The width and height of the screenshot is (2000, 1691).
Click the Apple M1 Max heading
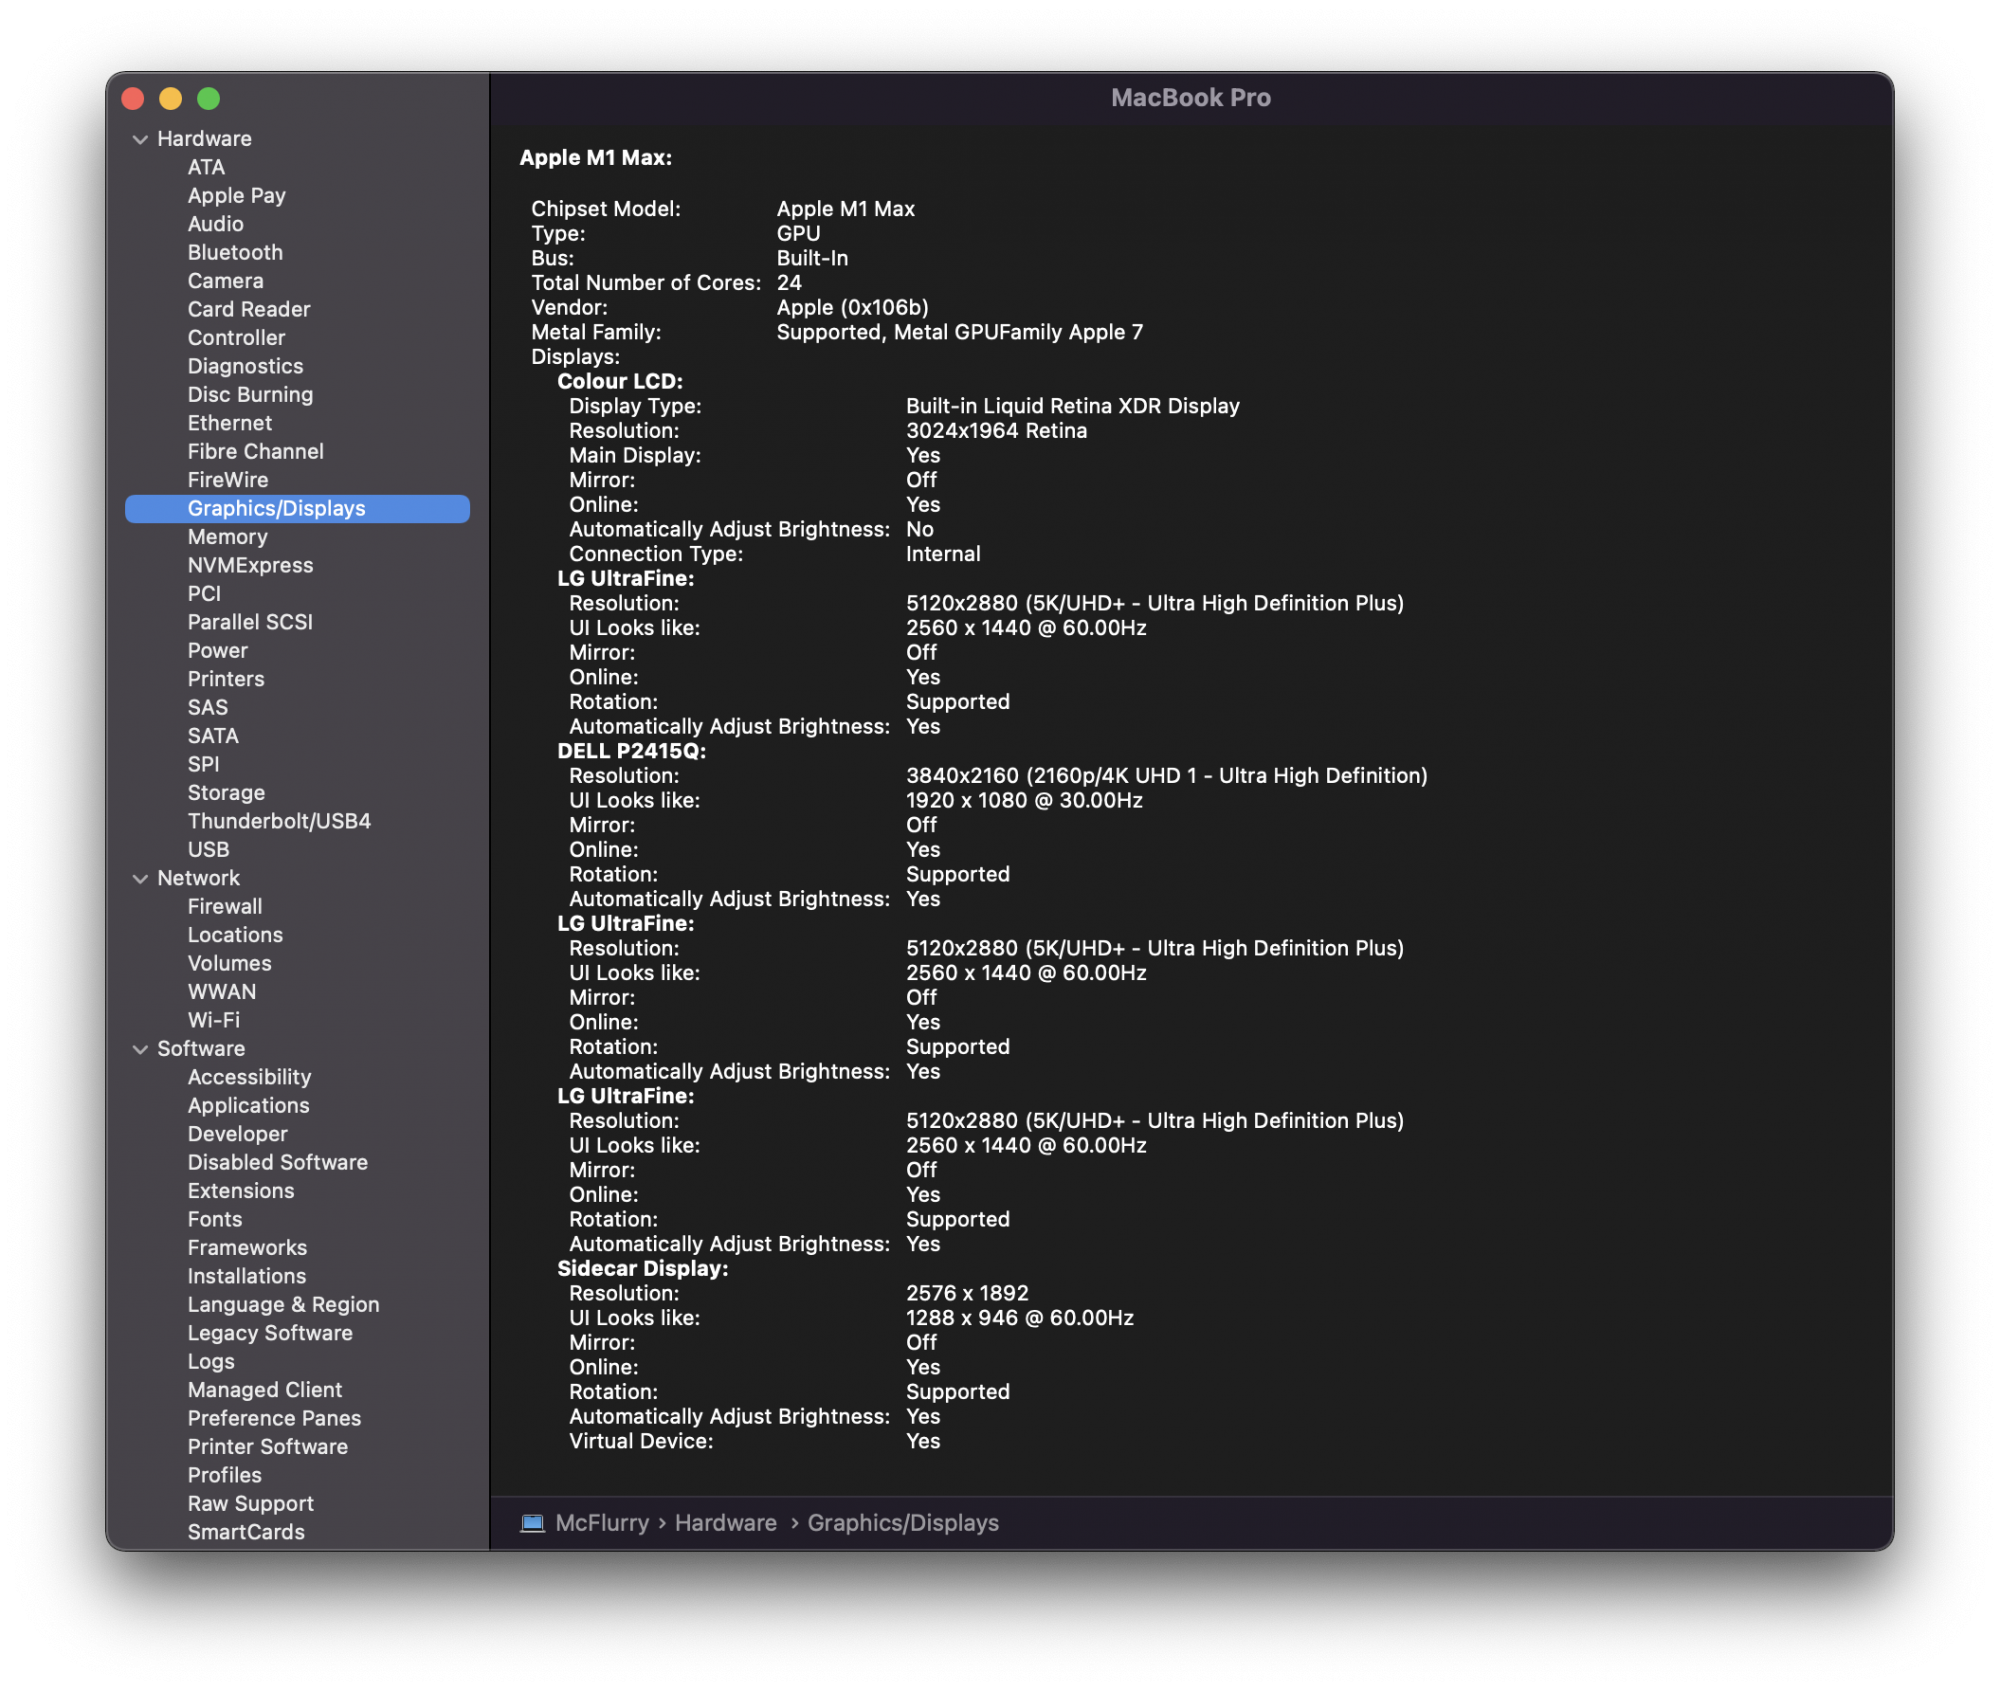click(x=596, y=158)
